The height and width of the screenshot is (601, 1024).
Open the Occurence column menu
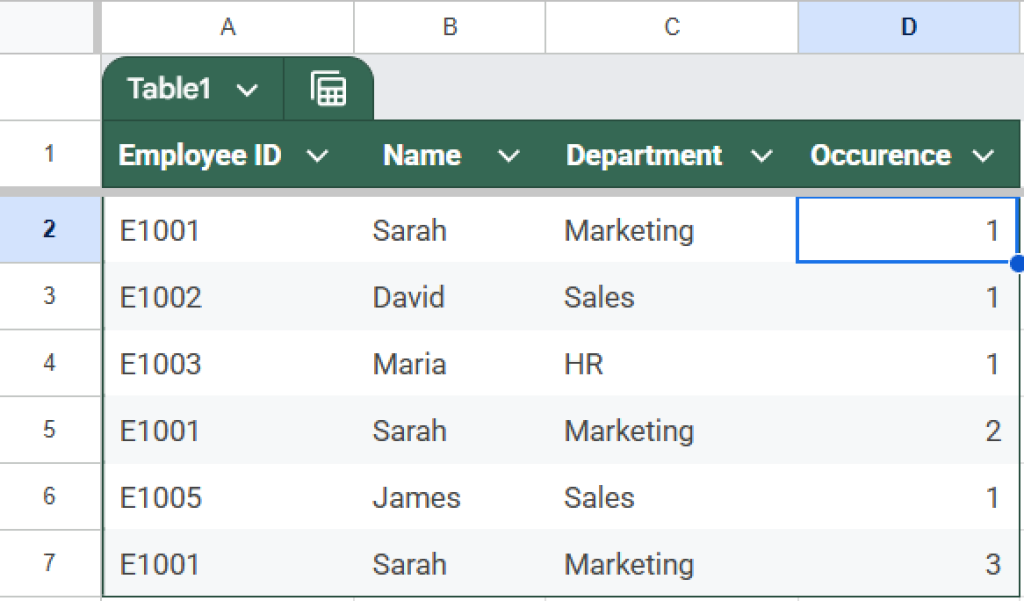(984, 155)
